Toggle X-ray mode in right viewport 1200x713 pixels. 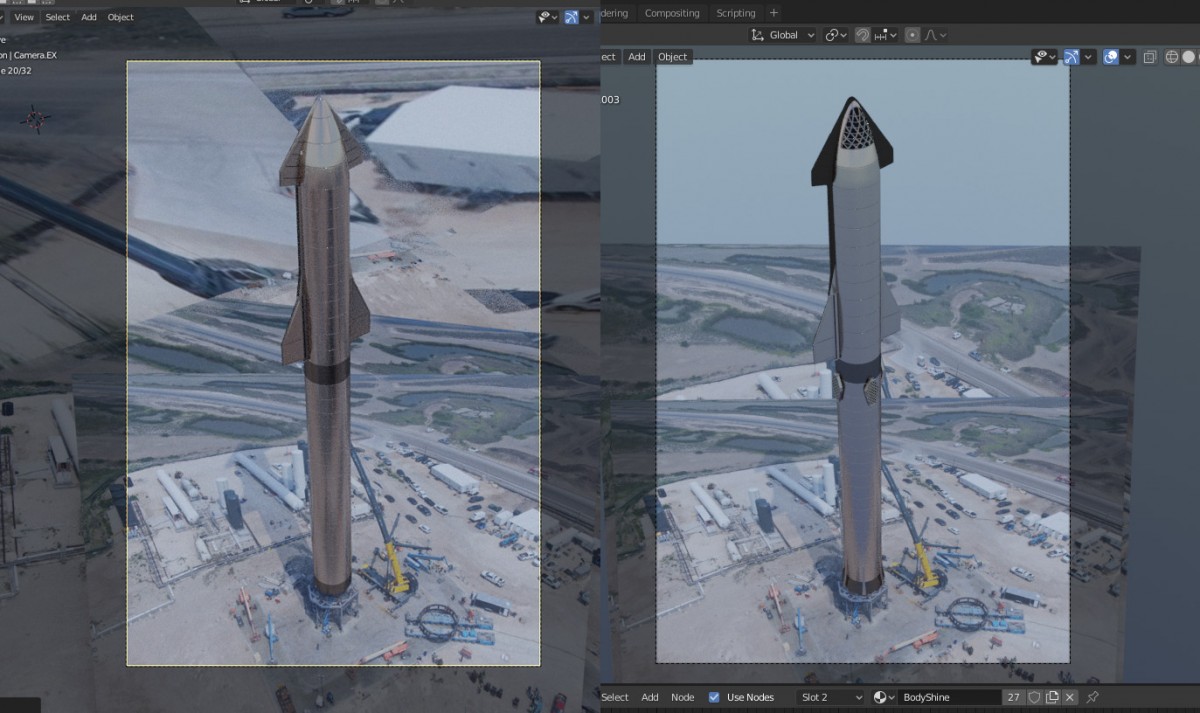click(x=1150, y=57)
